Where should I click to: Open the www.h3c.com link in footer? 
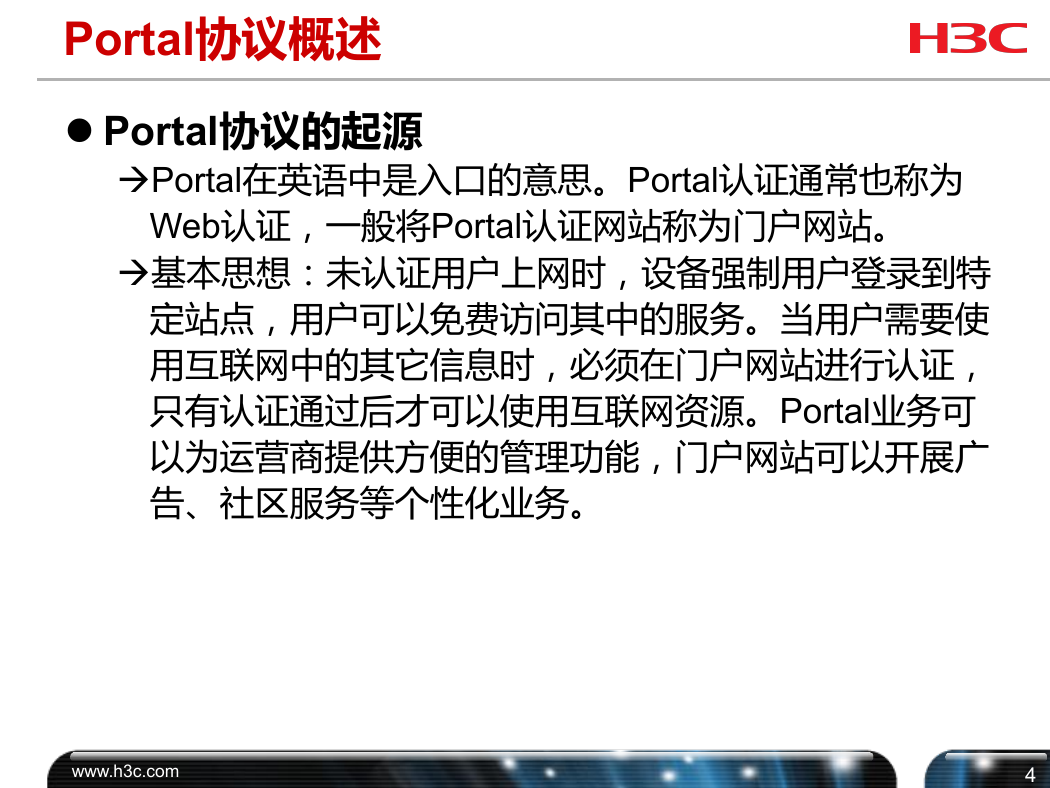point(125,771)
